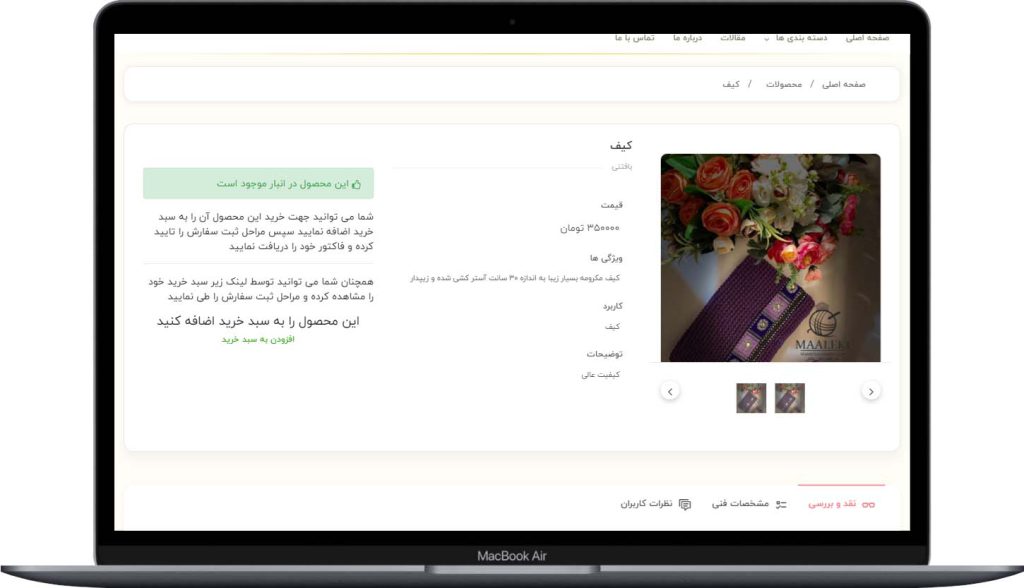The width and height of the screenshot is (1024, 588).
Task: Click the chat bubble icon beside نظرات کاربران
Action: point(685,505)
